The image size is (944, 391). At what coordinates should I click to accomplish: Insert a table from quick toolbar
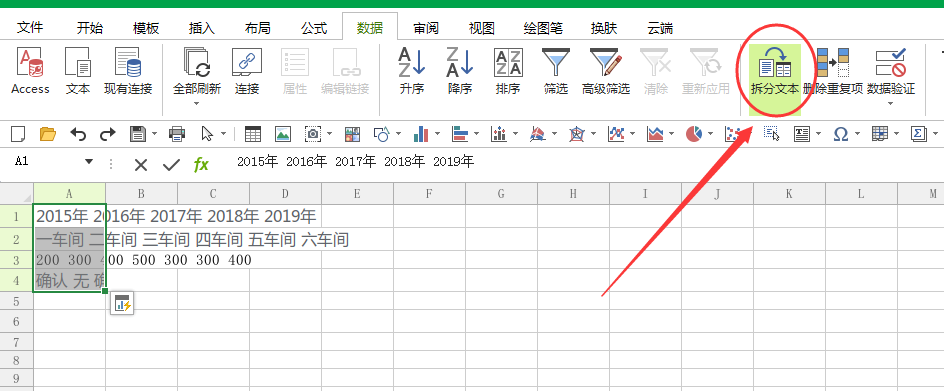[x=253, y=133]
